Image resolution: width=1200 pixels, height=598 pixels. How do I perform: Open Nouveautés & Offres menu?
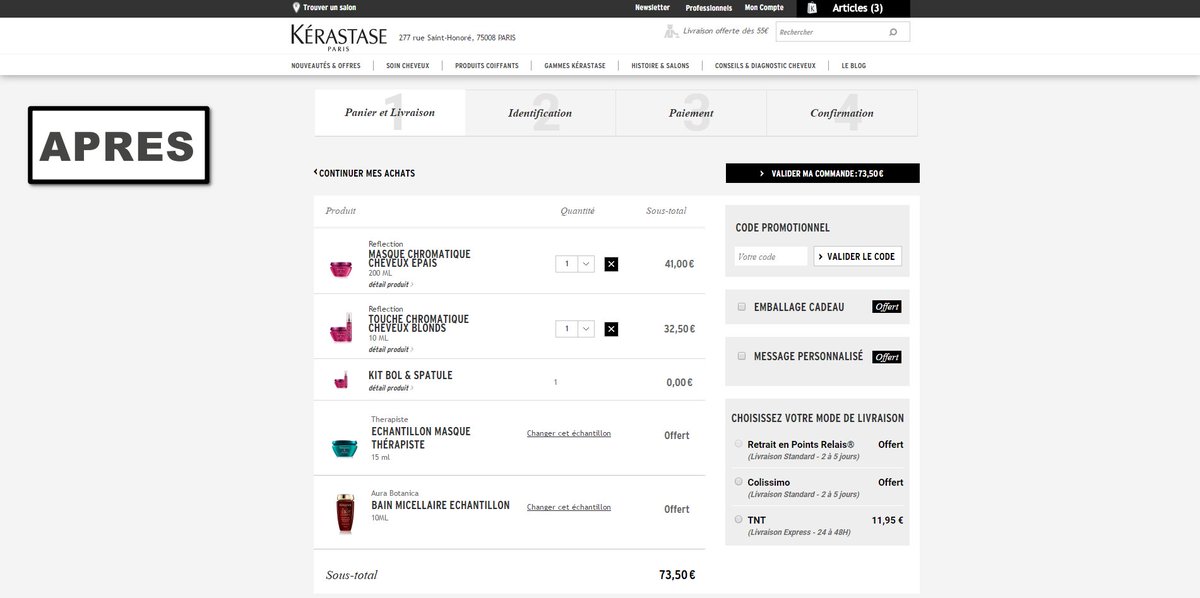point(326,66)
